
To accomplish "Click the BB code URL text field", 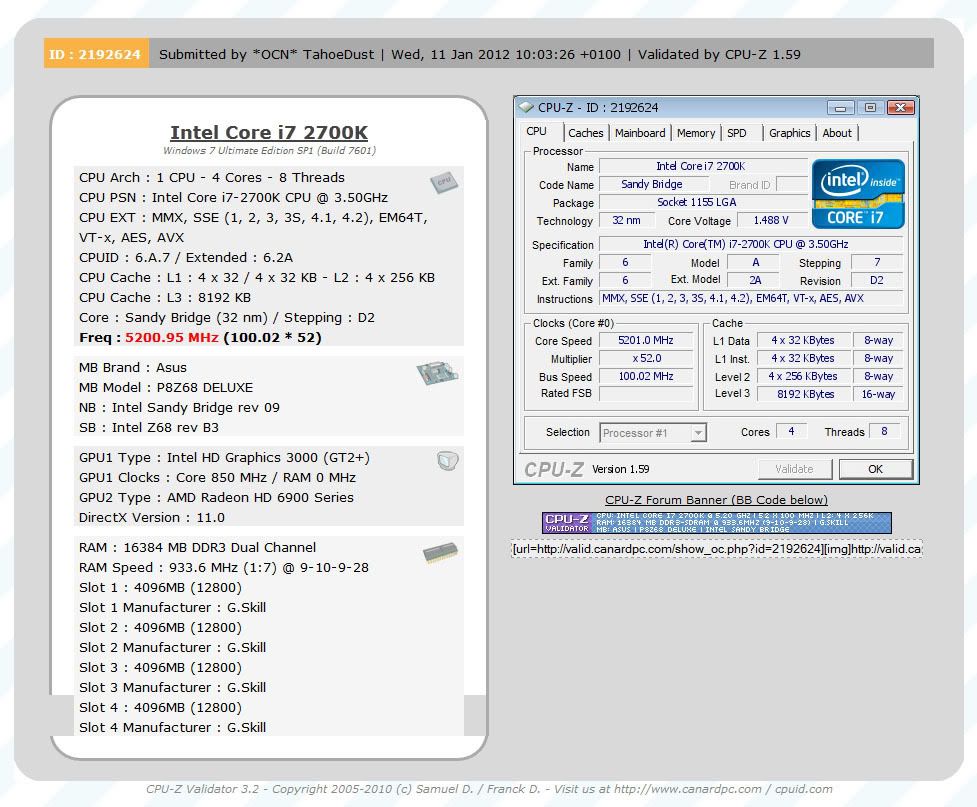I will tap(717, 549).
